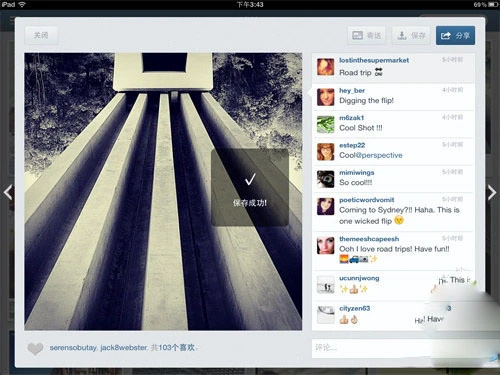Open cityzen63 username link
Screen dimensions: 500x375
pos(354,308)
